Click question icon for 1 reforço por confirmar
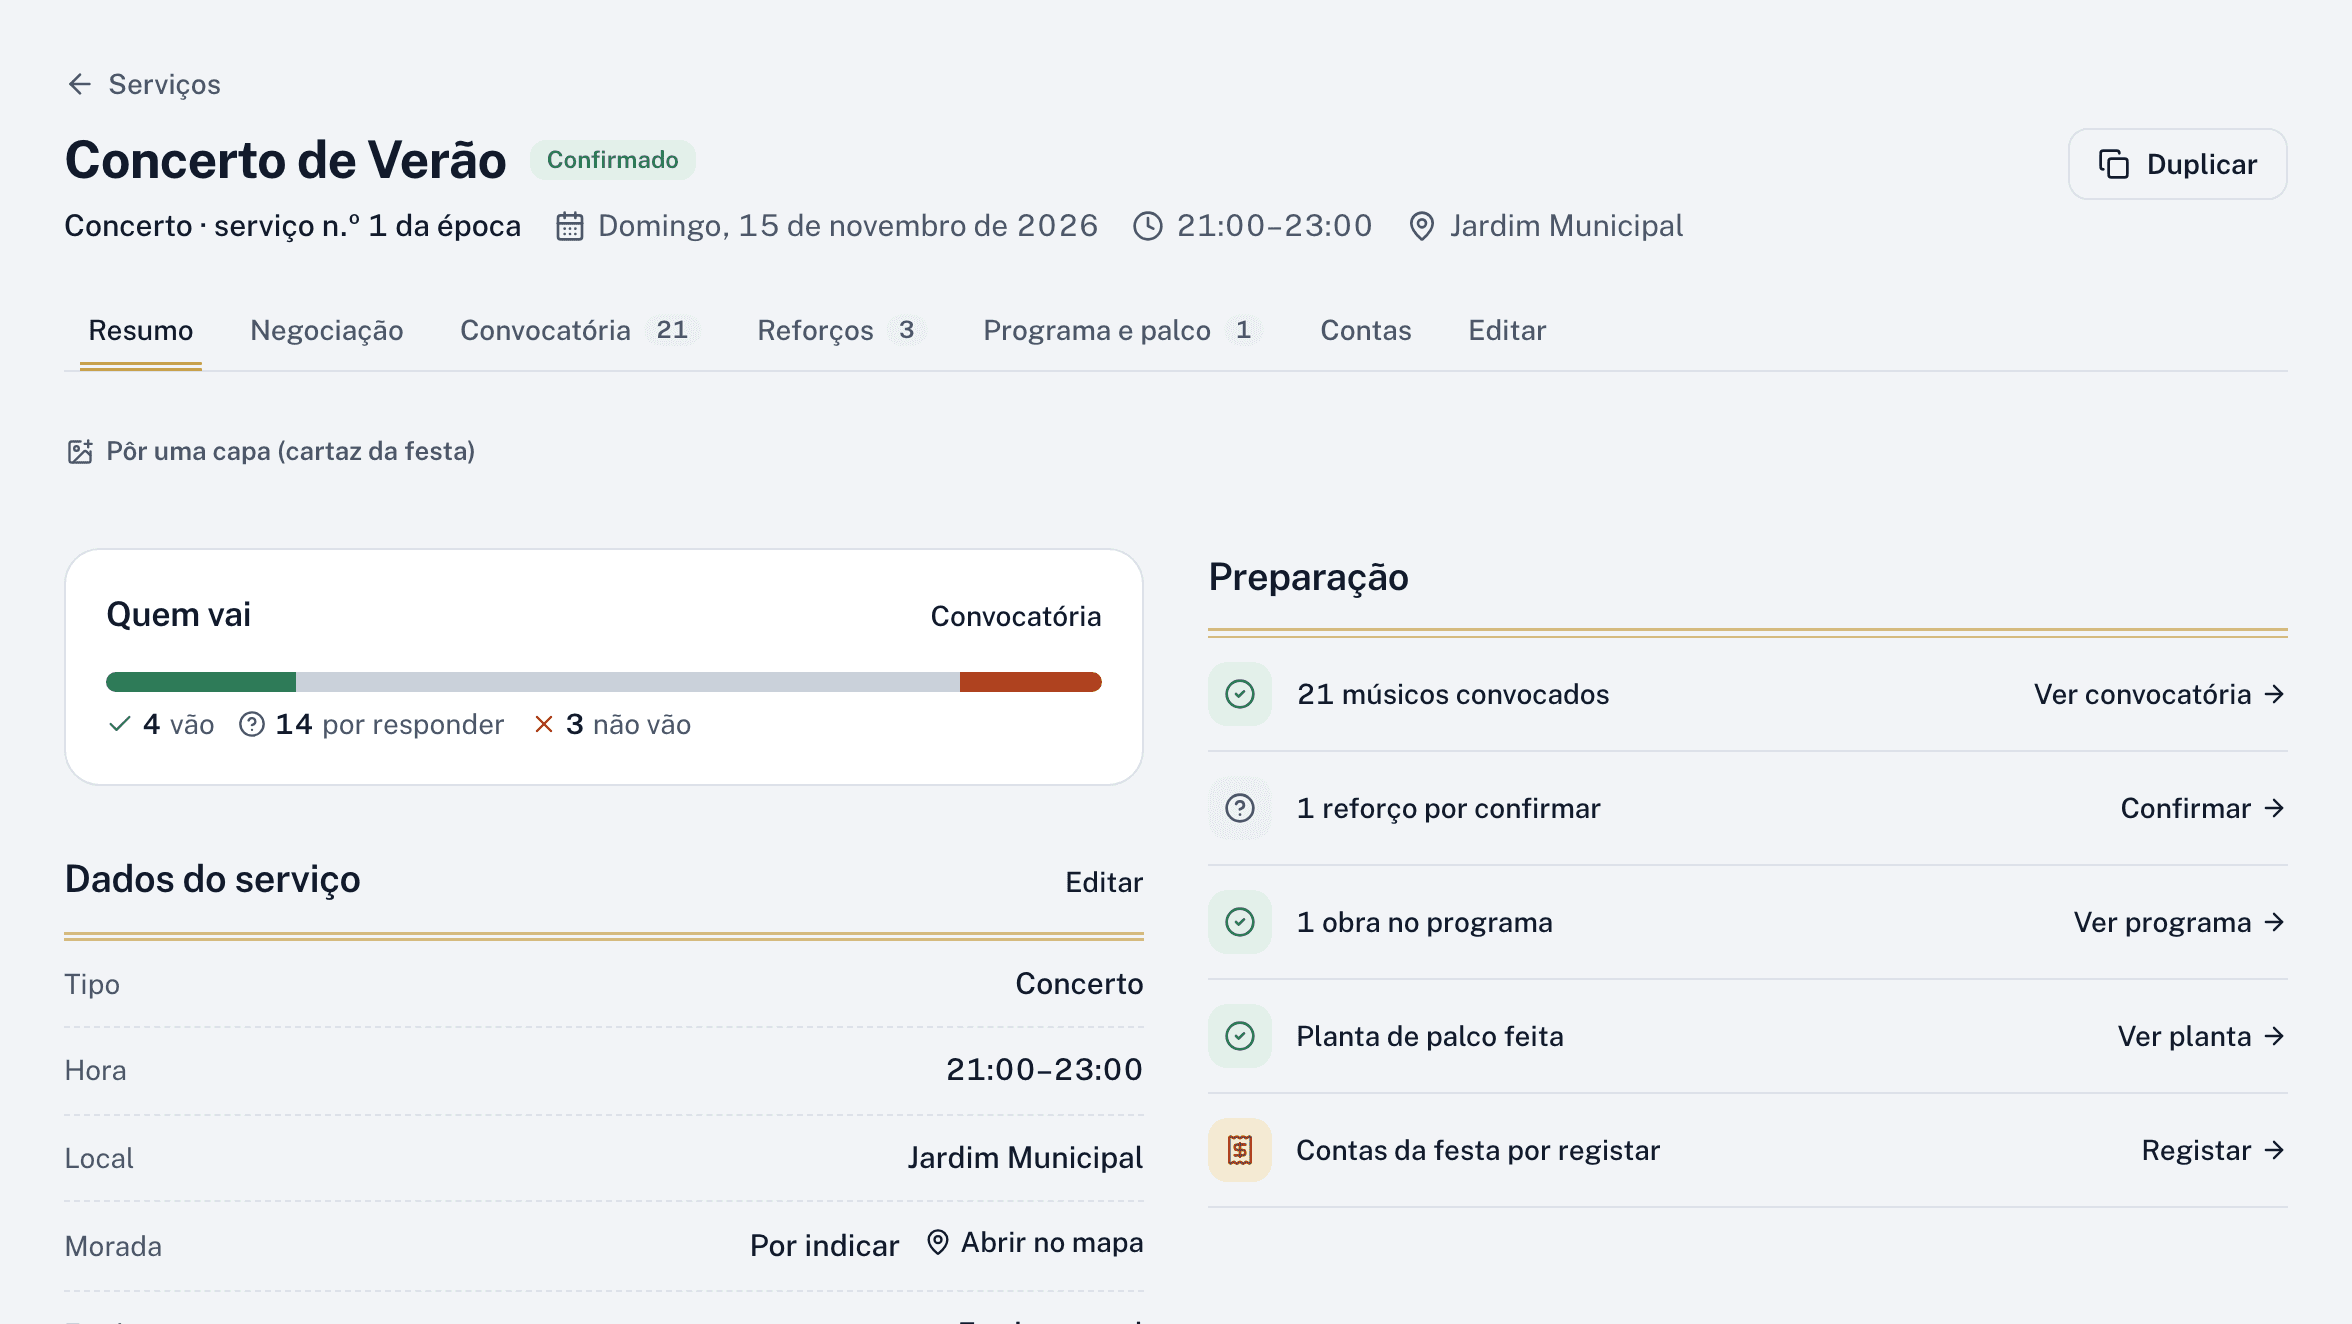 (1240, 808)
